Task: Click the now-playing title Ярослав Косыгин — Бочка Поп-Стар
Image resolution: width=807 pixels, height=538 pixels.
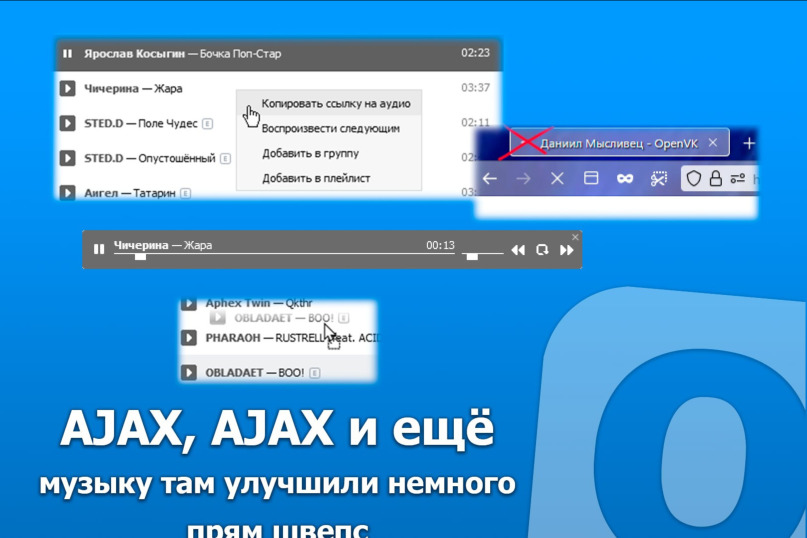Action: tap(183, 54)
